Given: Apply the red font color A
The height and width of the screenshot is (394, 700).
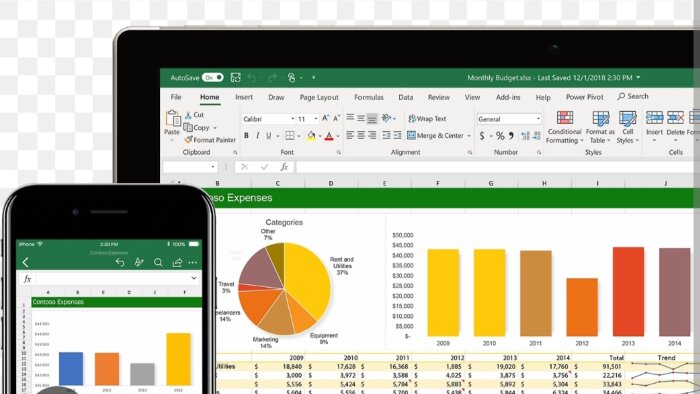Looking at the screenshot, I should 329,136.
